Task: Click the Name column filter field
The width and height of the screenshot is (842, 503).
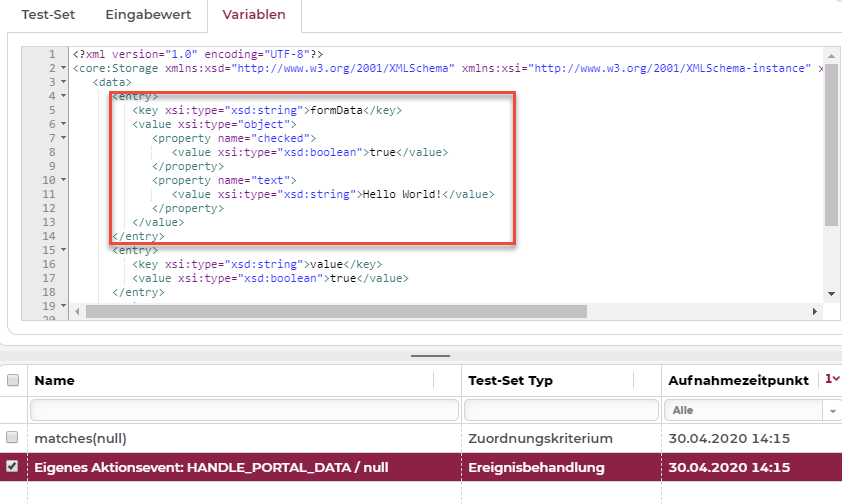Action: coord(243,410)
